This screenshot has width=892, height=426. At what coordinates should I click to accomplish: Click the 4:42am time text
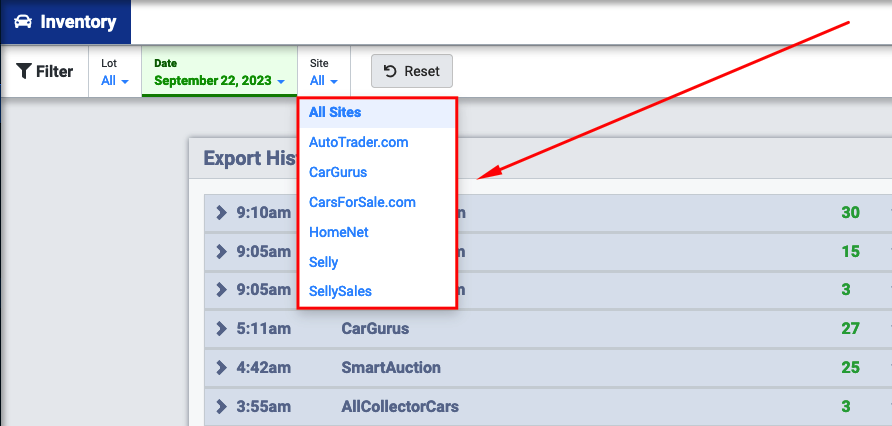pos(263,367)
